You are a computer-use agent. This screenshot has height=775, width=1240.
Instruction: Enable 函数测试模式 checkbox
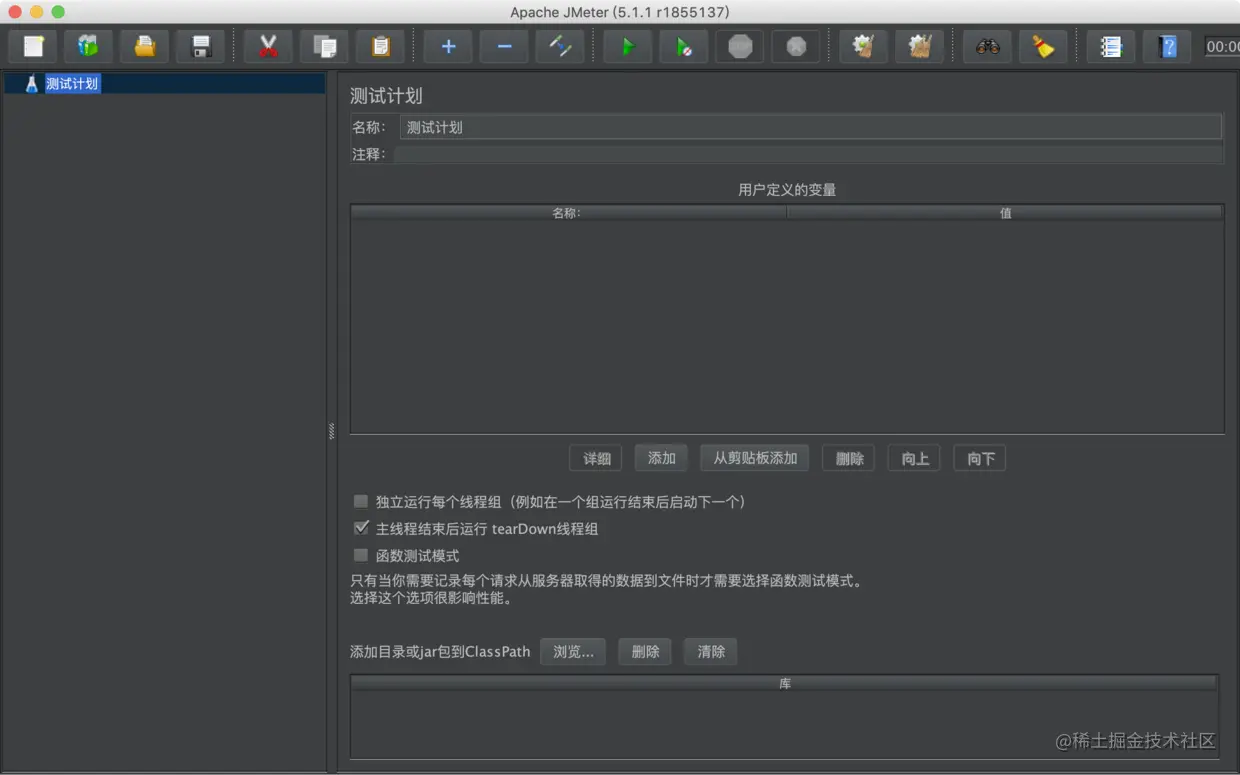(x=361, y=555)
